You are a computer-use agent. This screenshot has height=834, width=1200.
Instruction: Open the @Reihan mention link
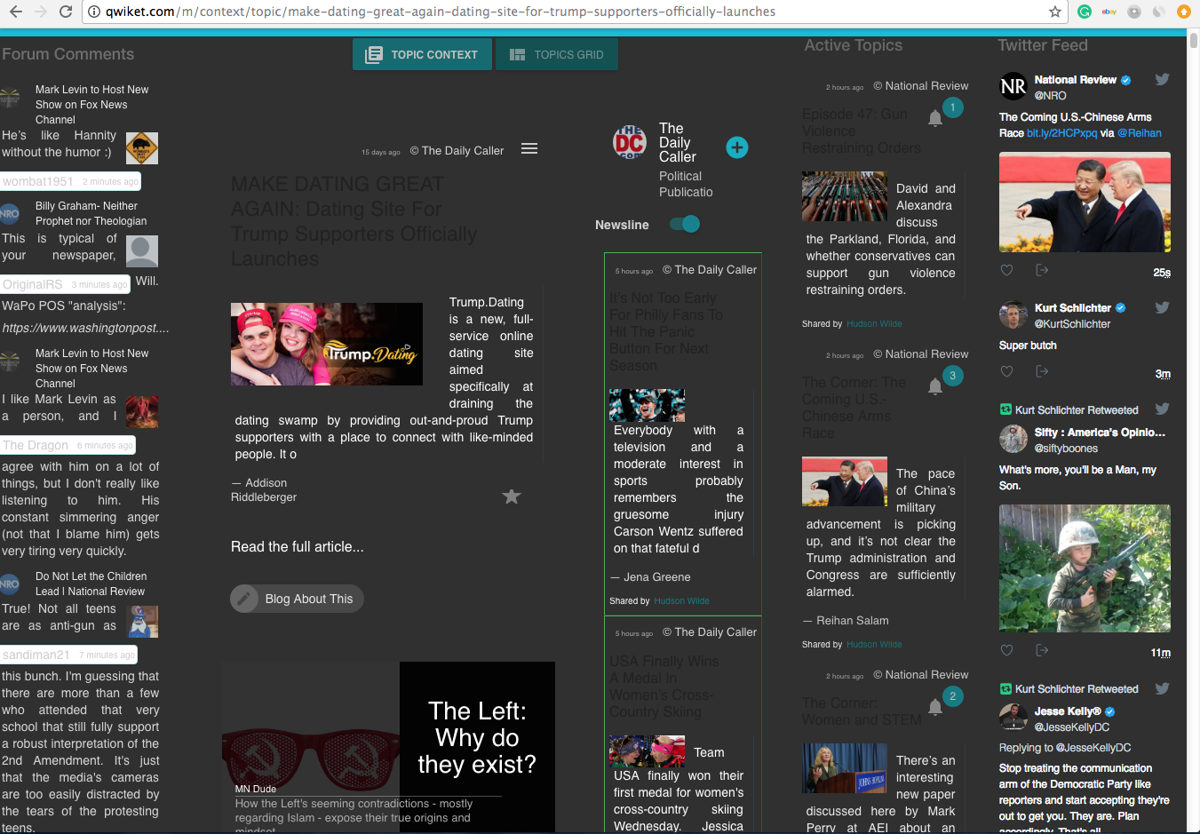pyautogui.click(x=1139, y=133)
